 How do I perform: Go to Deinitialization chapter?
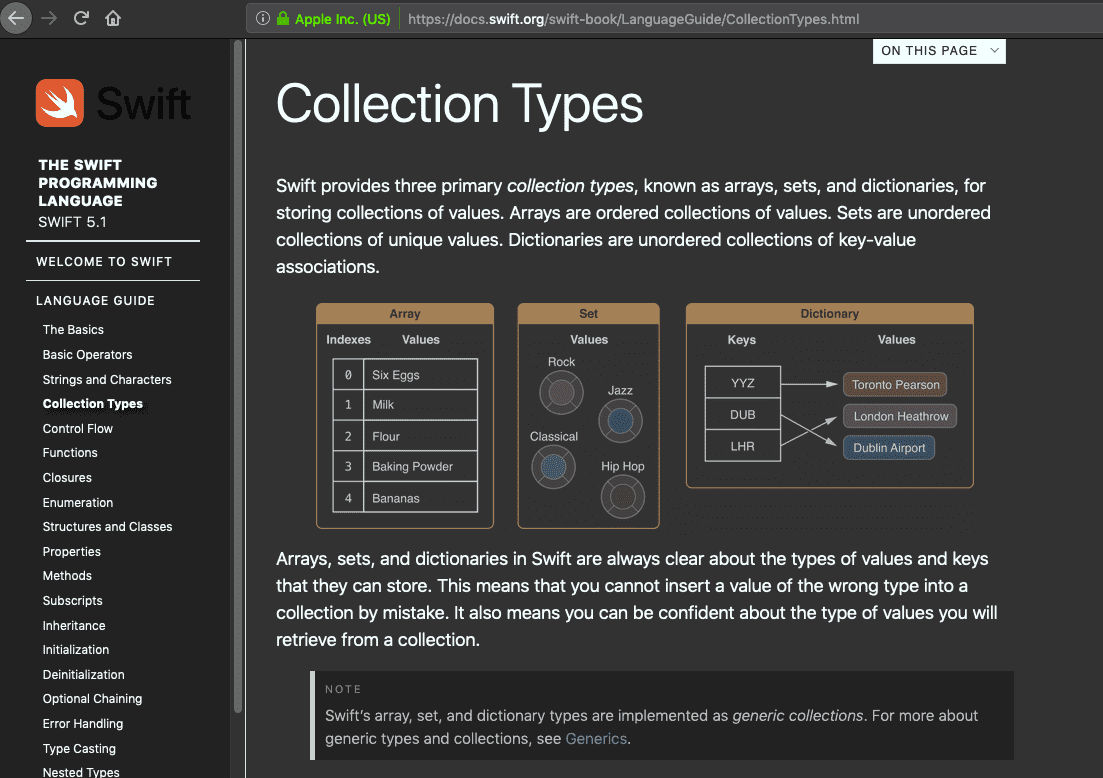(83, 675)
